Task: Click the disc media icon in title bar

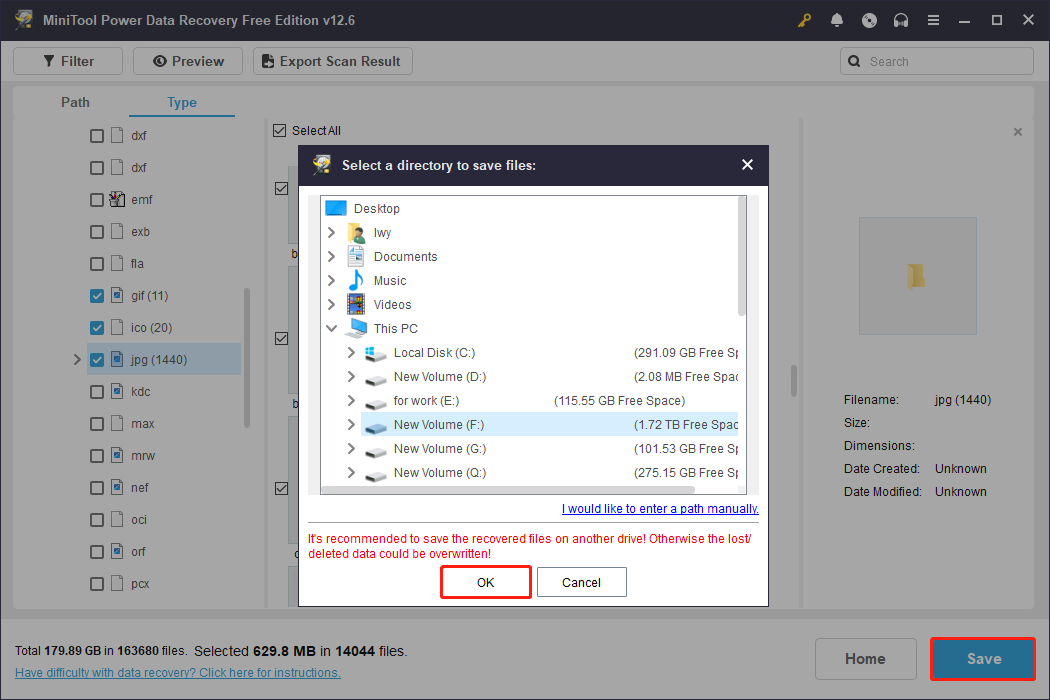Action: (x=869, y=20)
